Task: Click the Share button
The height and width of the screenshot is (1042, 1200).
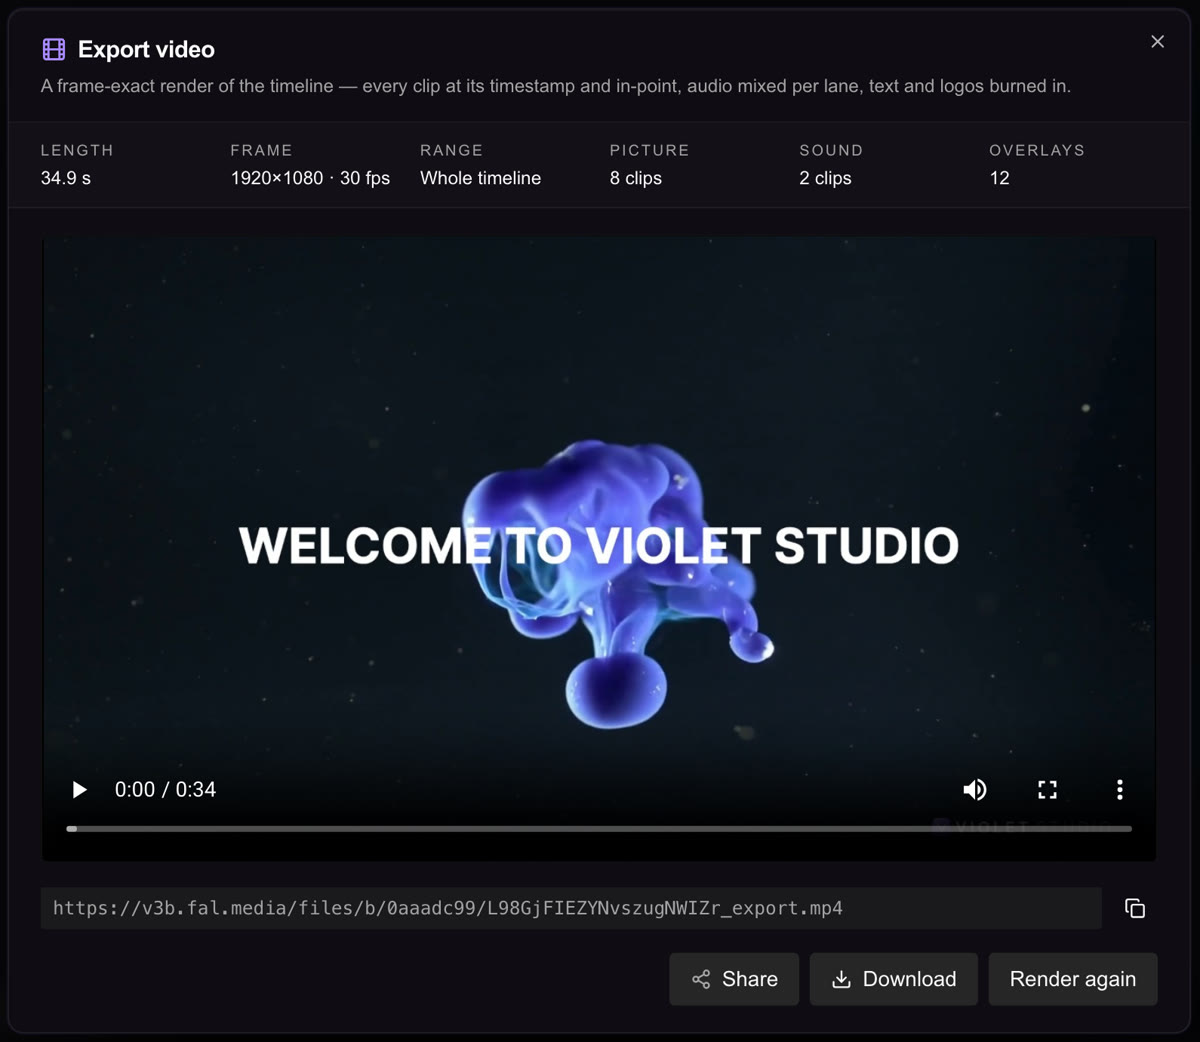Action: [x=734, y=979]
